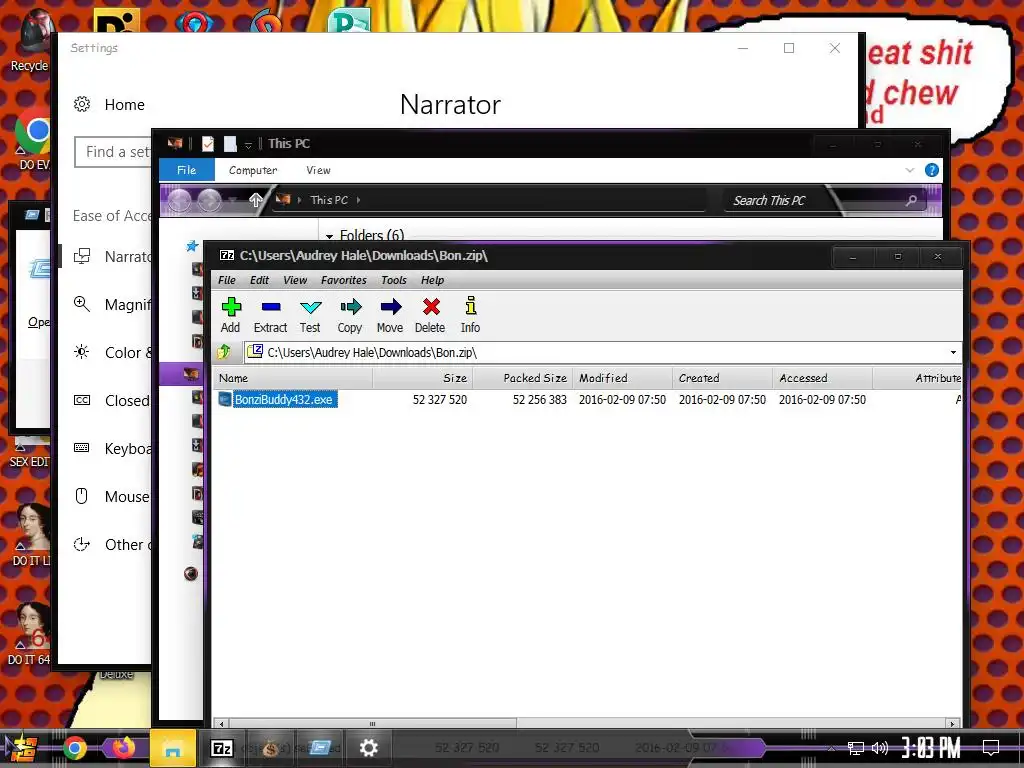Open the Help menu in 7-Zip
The image size is (1024, 768).
(432, 280)
